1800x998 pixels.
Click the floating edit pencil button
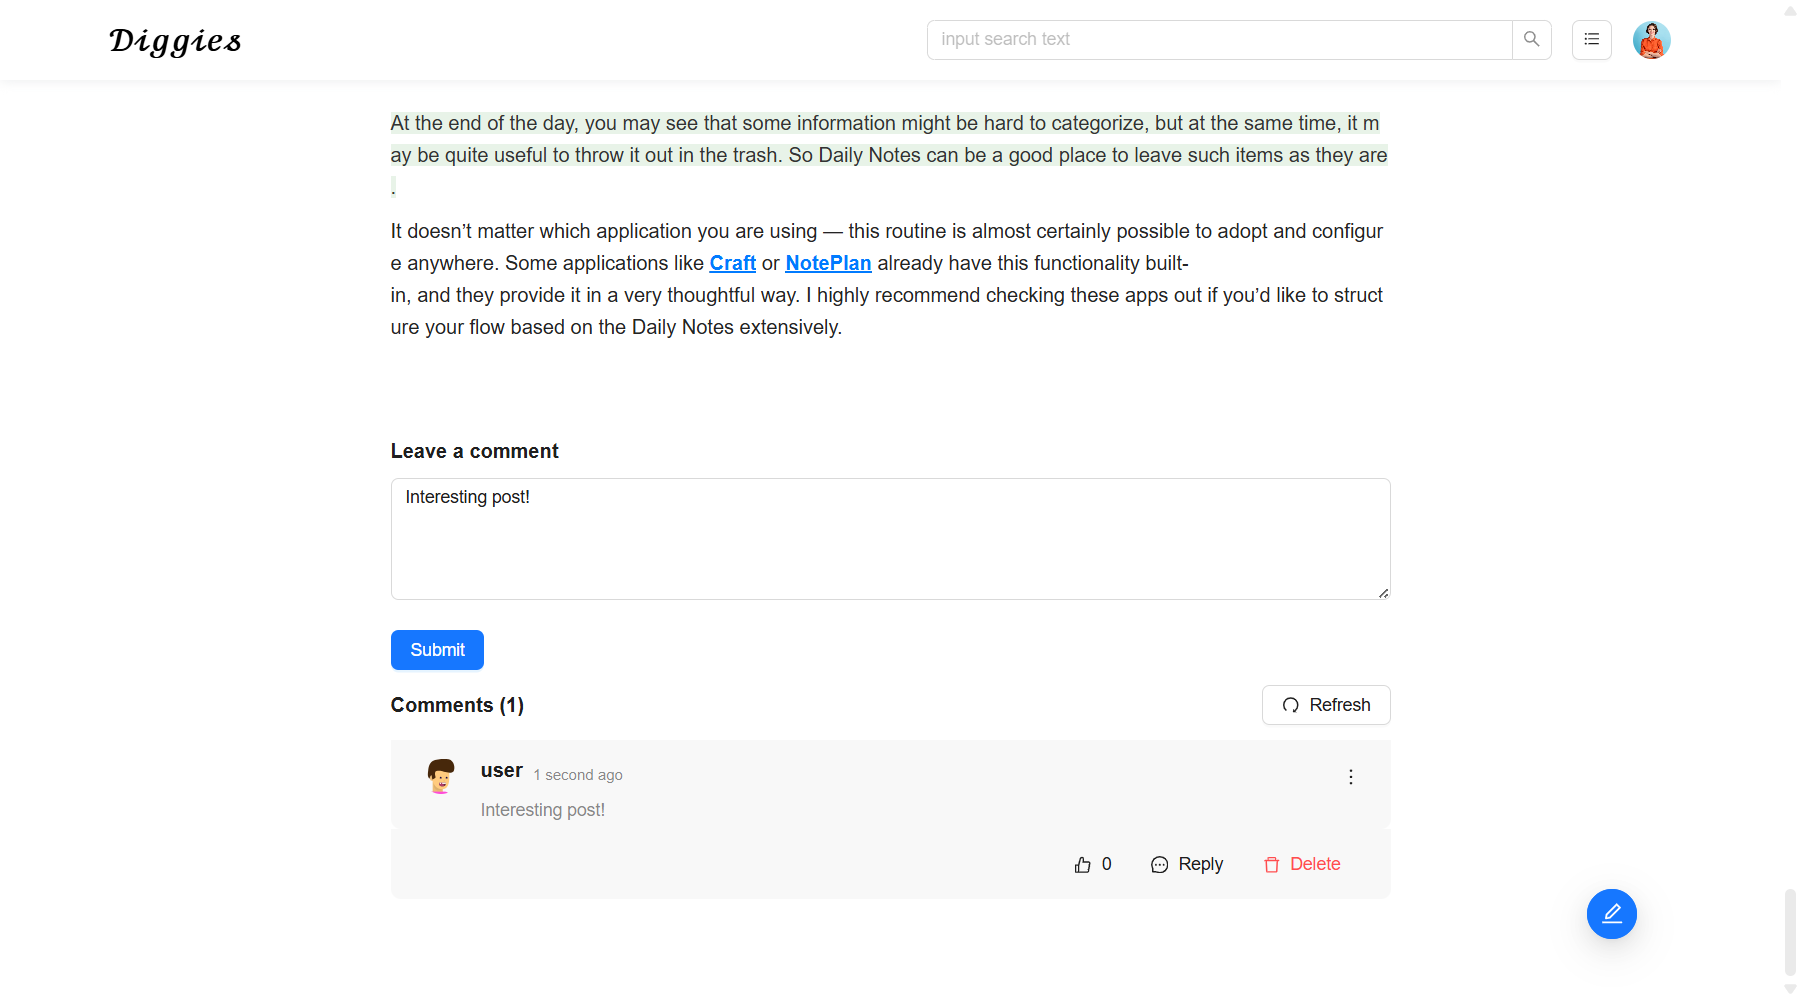click(1611, 914)
